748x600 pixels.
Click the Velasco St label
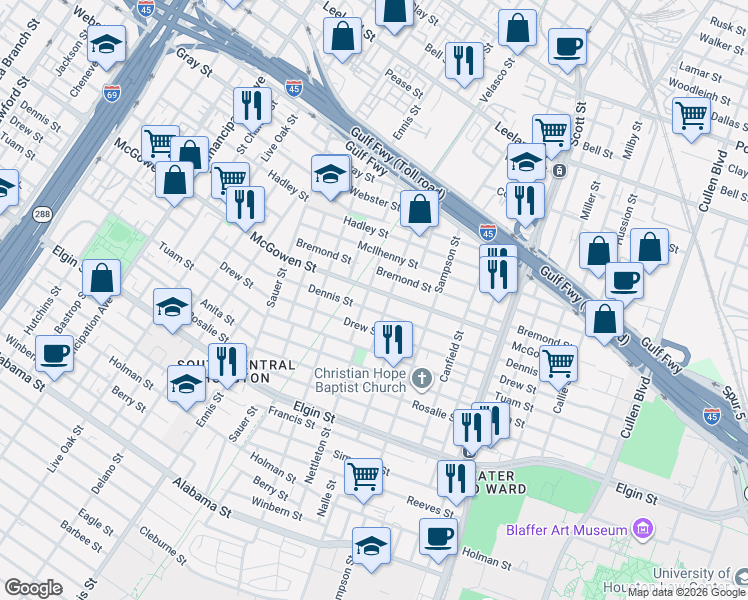[497, 80]
